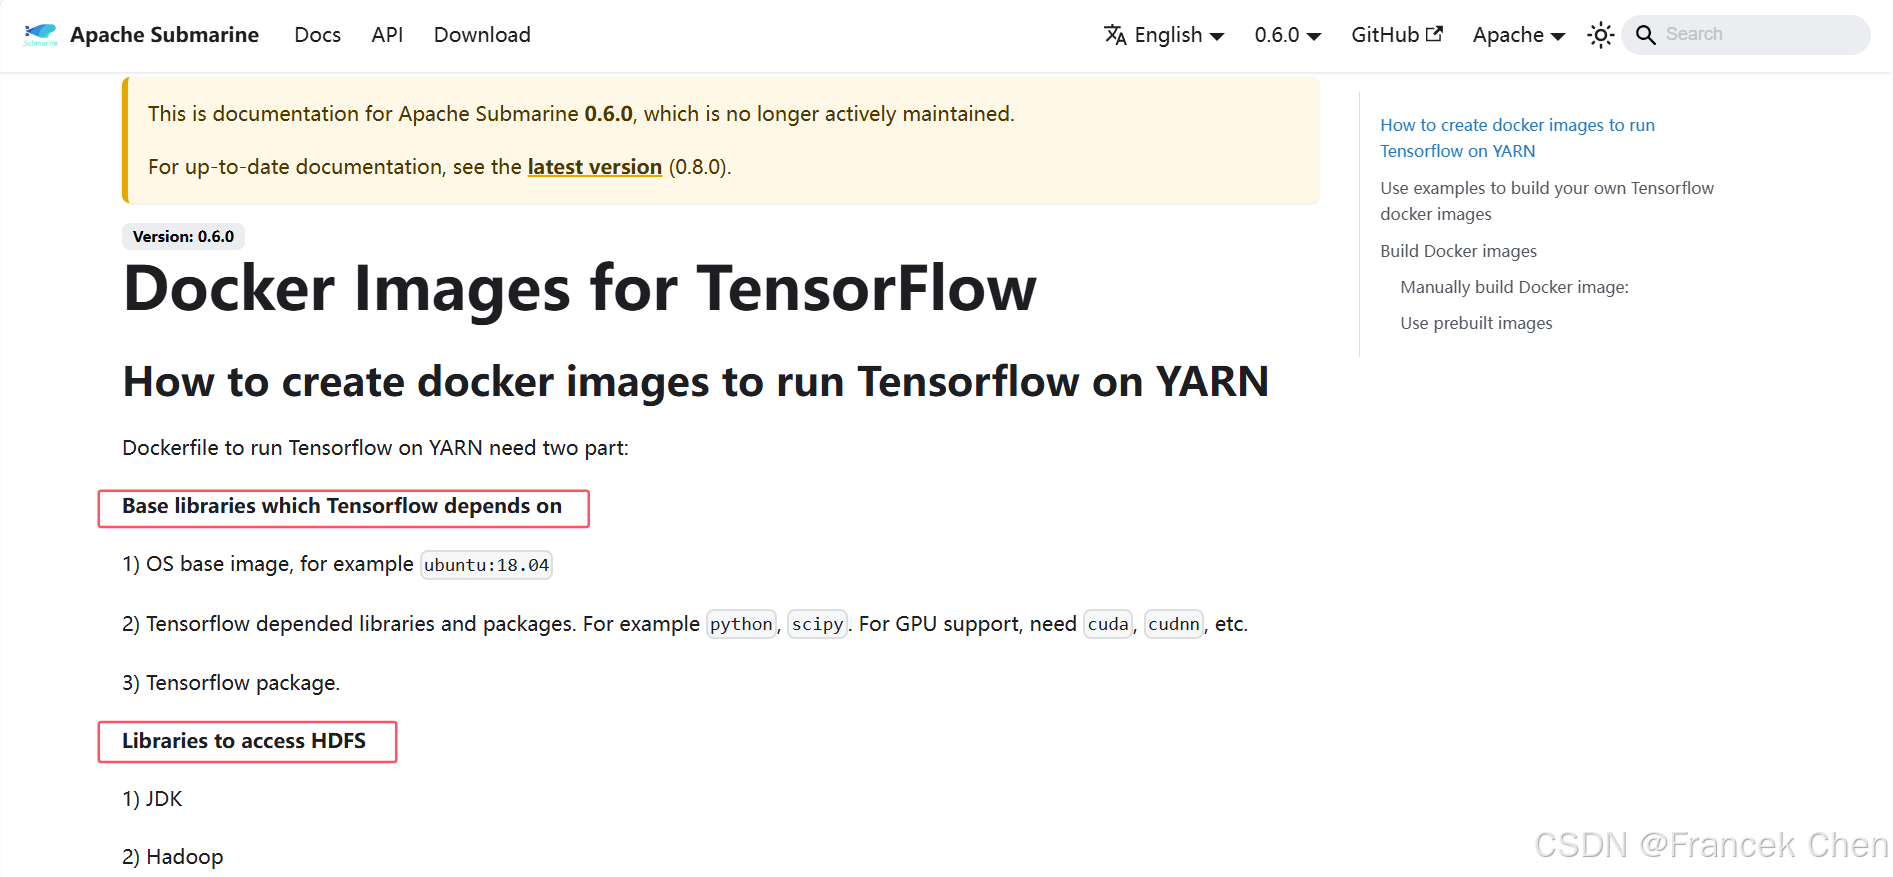Follow the latest version link

[594, 167]
